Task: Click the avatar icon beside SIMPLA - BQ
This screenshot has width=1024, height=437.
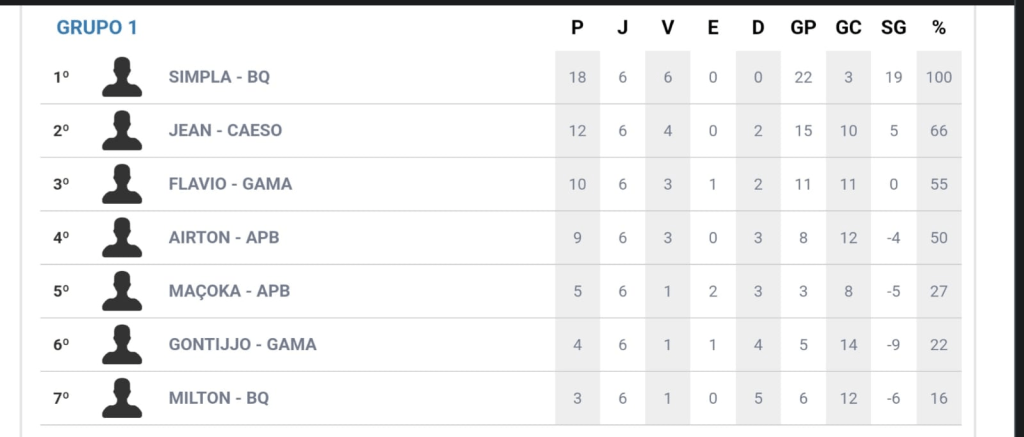Action: pyautogui.click(x=122, y=77)
